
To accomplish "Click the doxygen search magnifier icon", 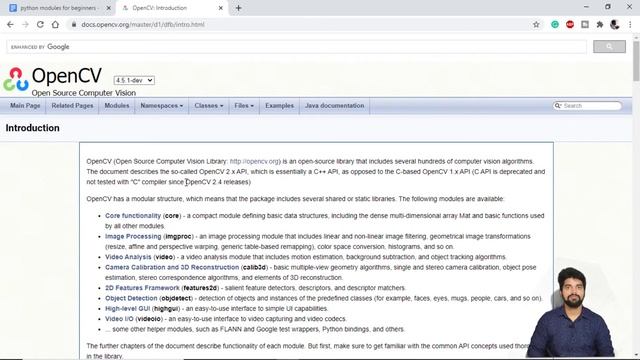I will click(x=558, y=106).
